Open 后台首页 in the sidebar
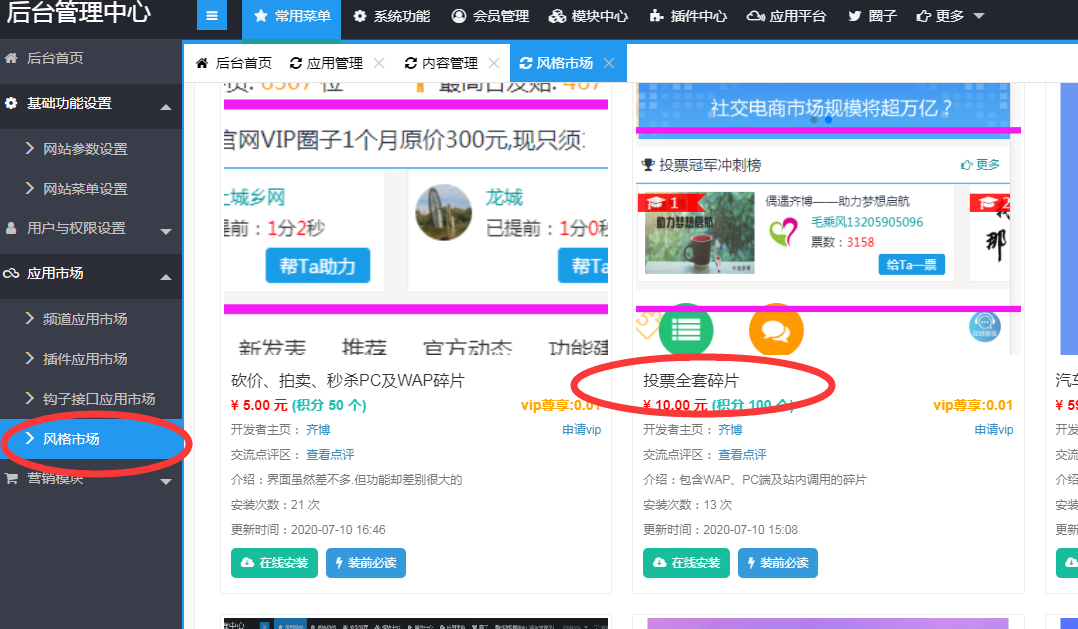The height and width of the screenshot is (629, 1078). point(55,58)
